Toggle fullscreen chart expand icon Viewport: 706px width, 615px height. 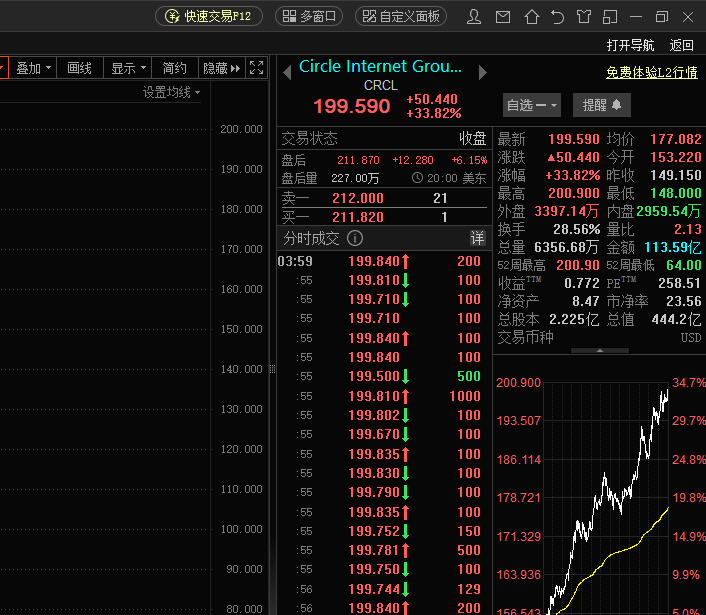pos(257,68)
